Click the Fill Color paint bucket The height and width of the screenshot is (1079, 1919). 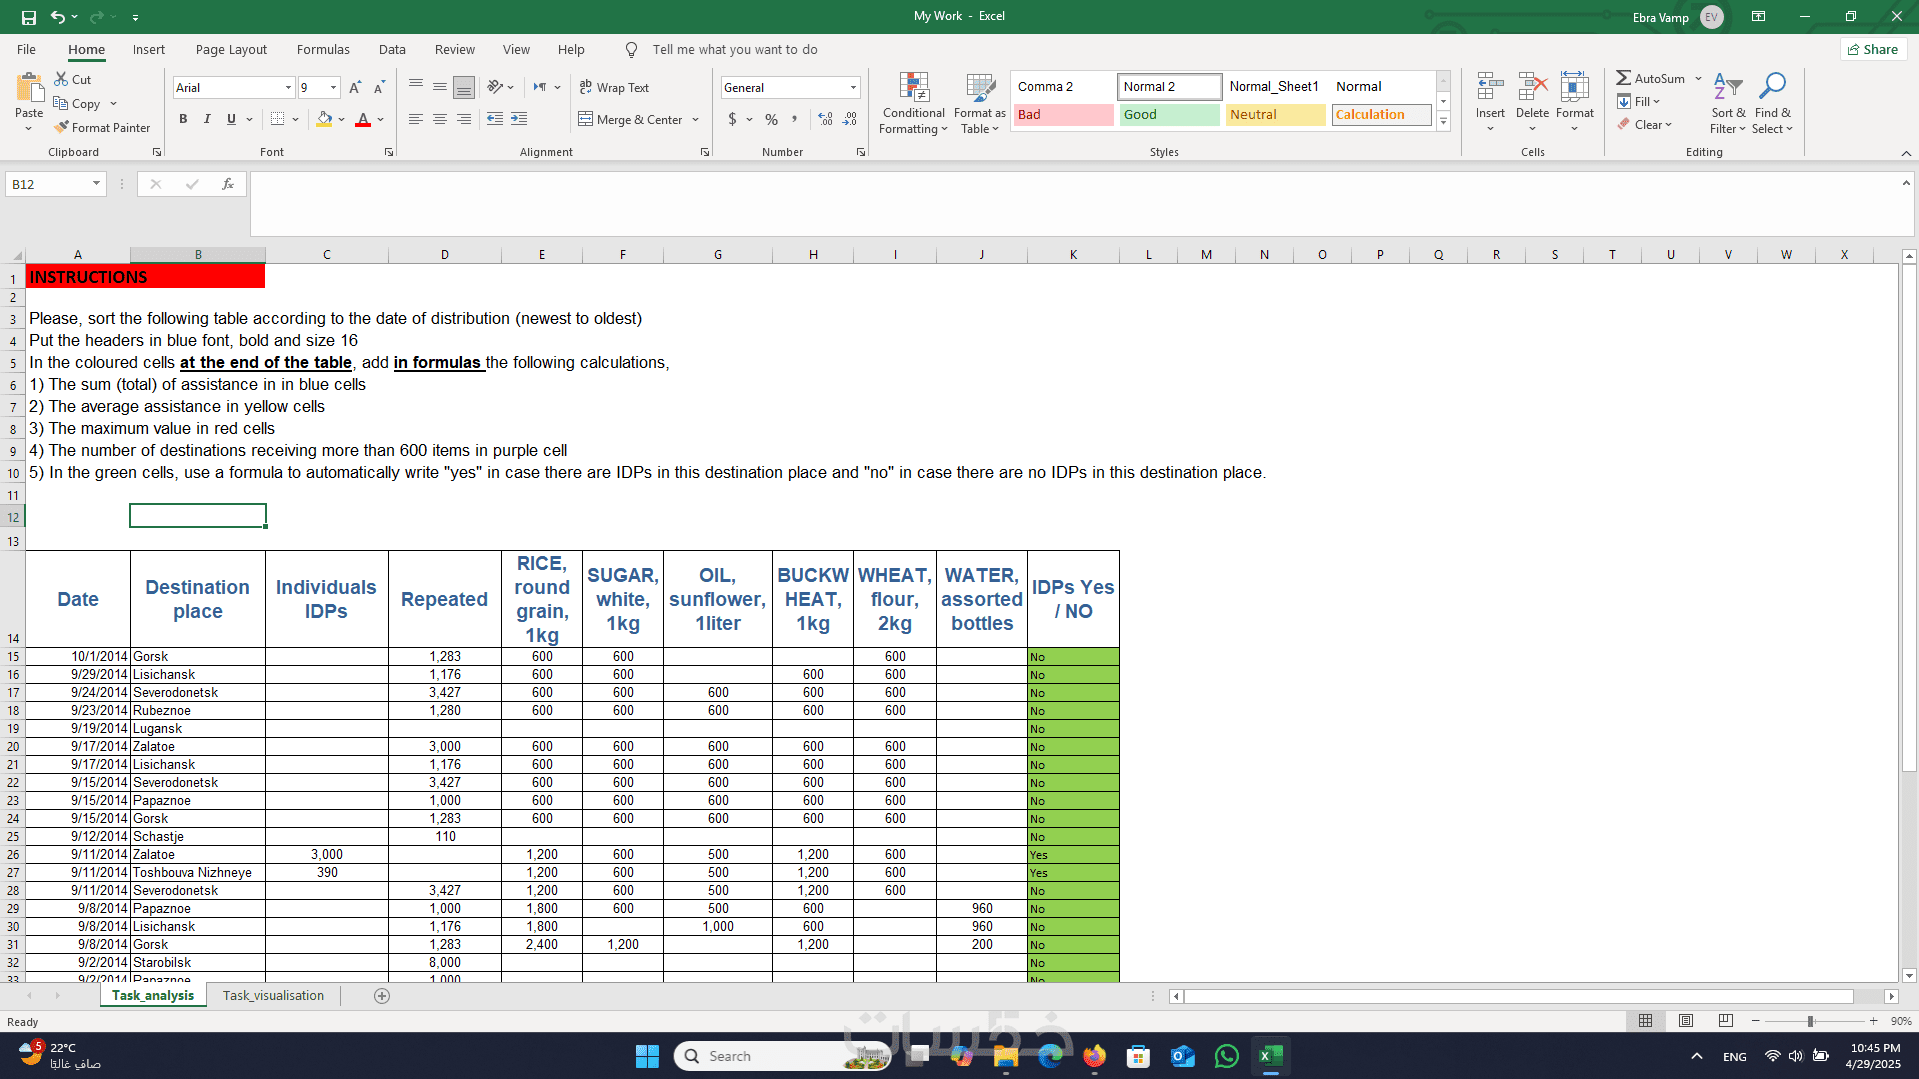[x=324, y=119]
